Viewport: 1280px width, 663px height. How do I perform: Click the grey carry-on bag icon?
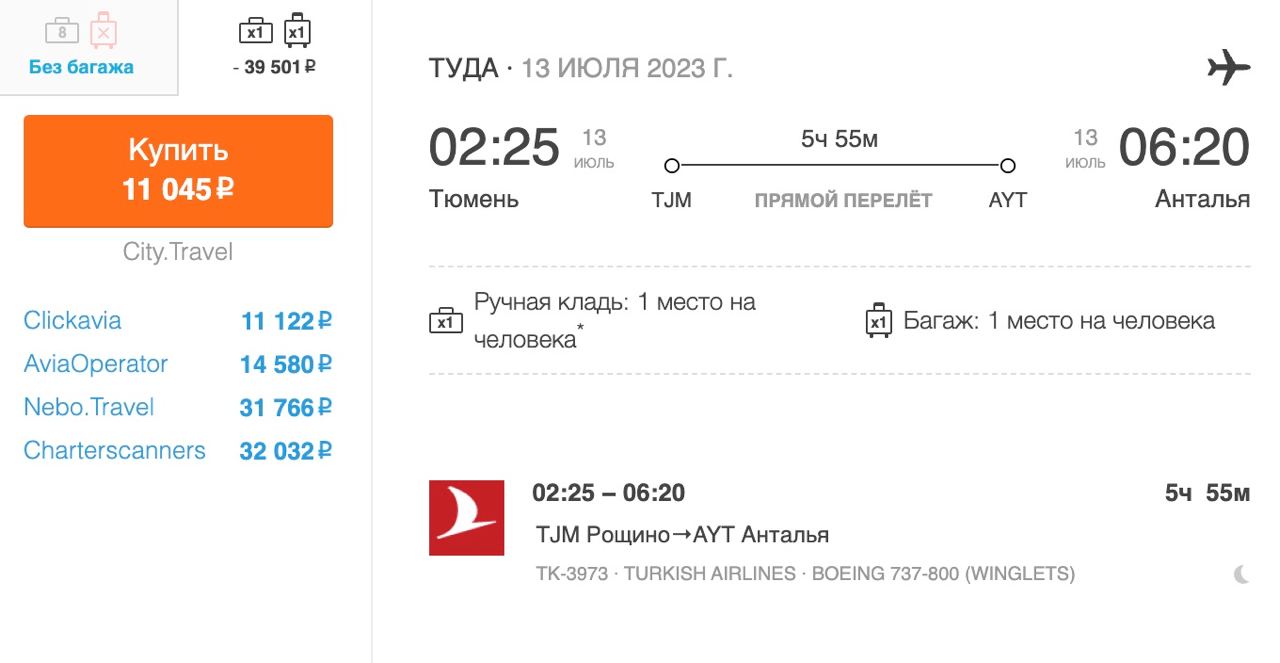pos(62,31)
